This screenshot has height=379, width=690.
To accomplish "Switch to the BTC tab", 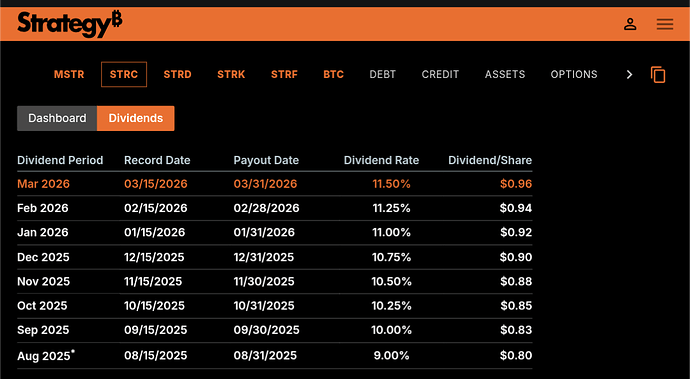I will tap(334, 74).
